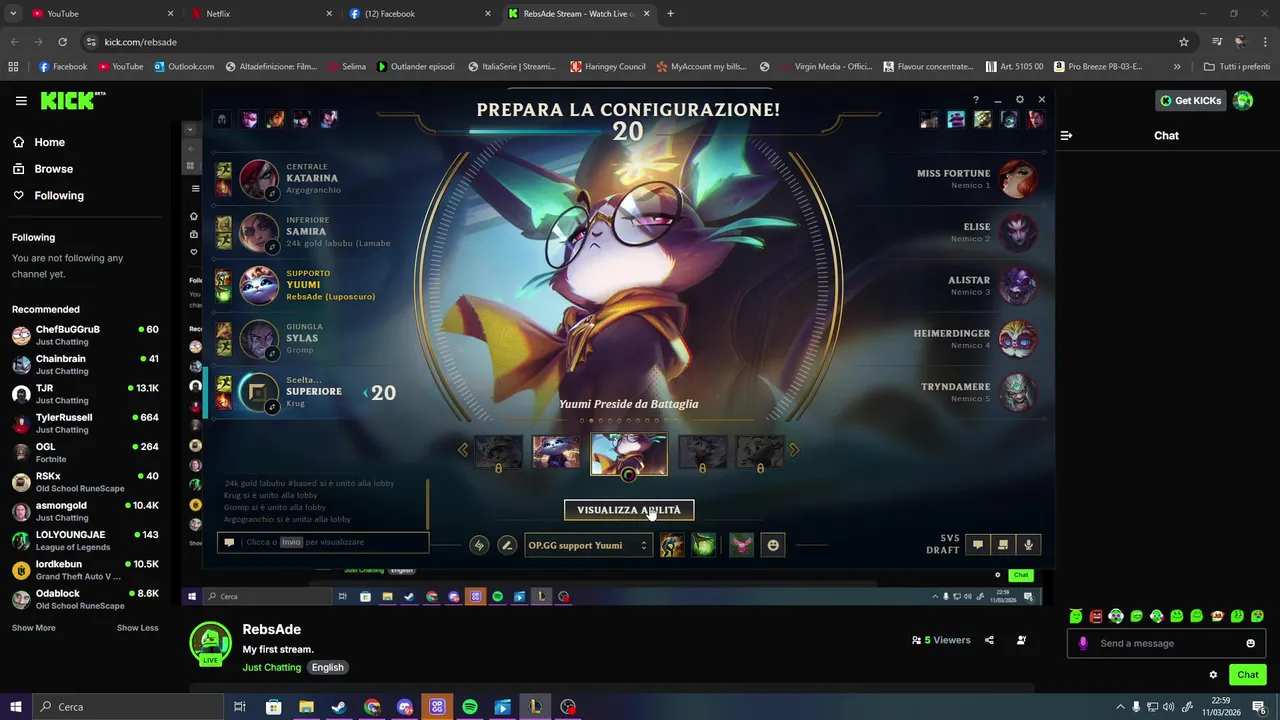
Task: Click the profile avatar next to Get KICKs
Action: (x=1243, y=100)
